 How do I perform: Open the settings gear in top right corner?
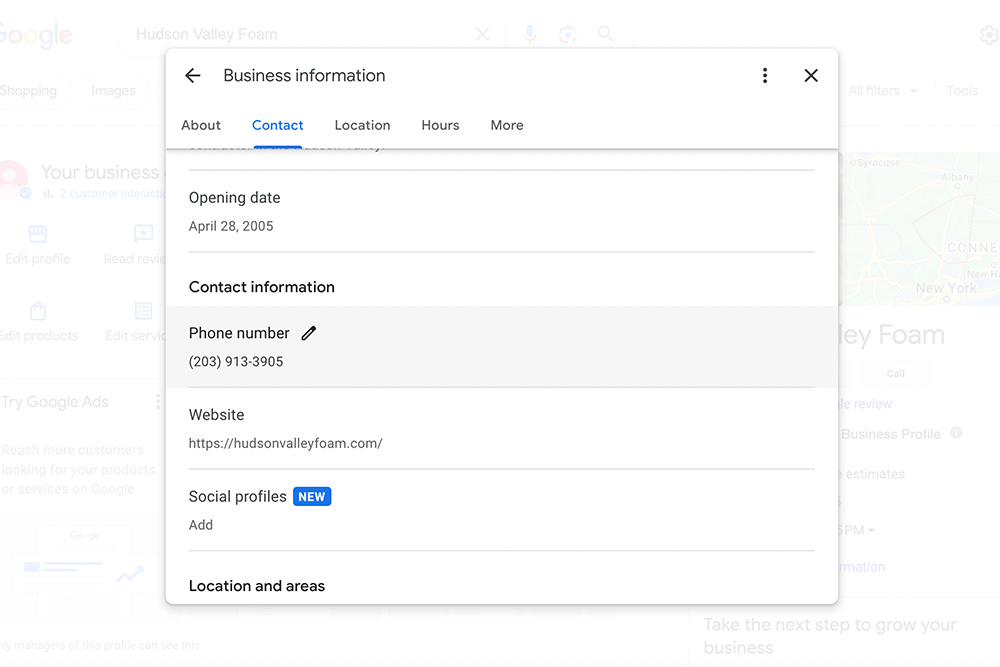(x=988, y=33)
